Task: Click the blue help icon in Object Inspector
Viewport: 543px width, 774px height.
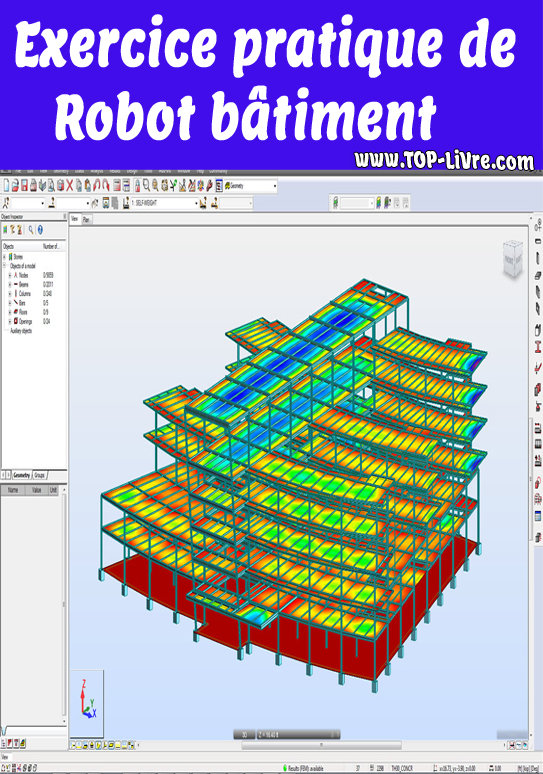Action: pos(40,230)
